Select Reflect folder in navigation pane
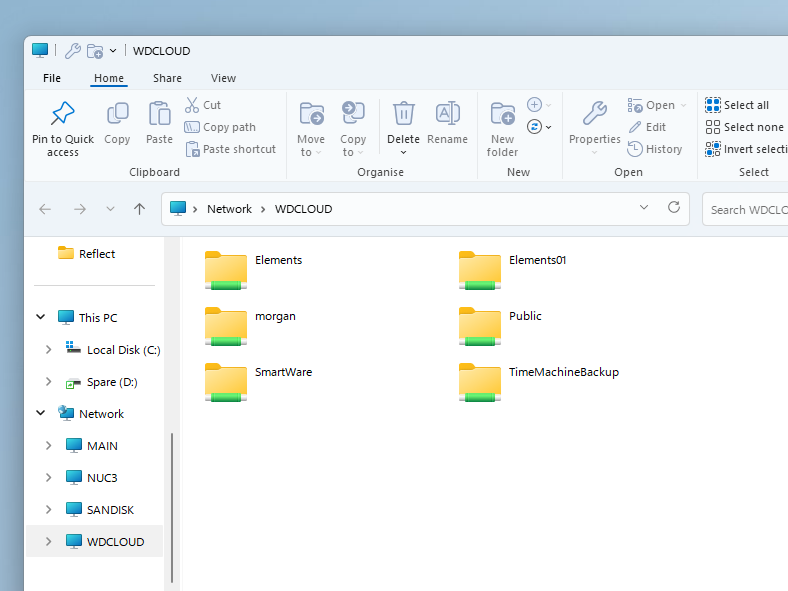788x591 pixels. pyautogui.click(x=86, y=254)
